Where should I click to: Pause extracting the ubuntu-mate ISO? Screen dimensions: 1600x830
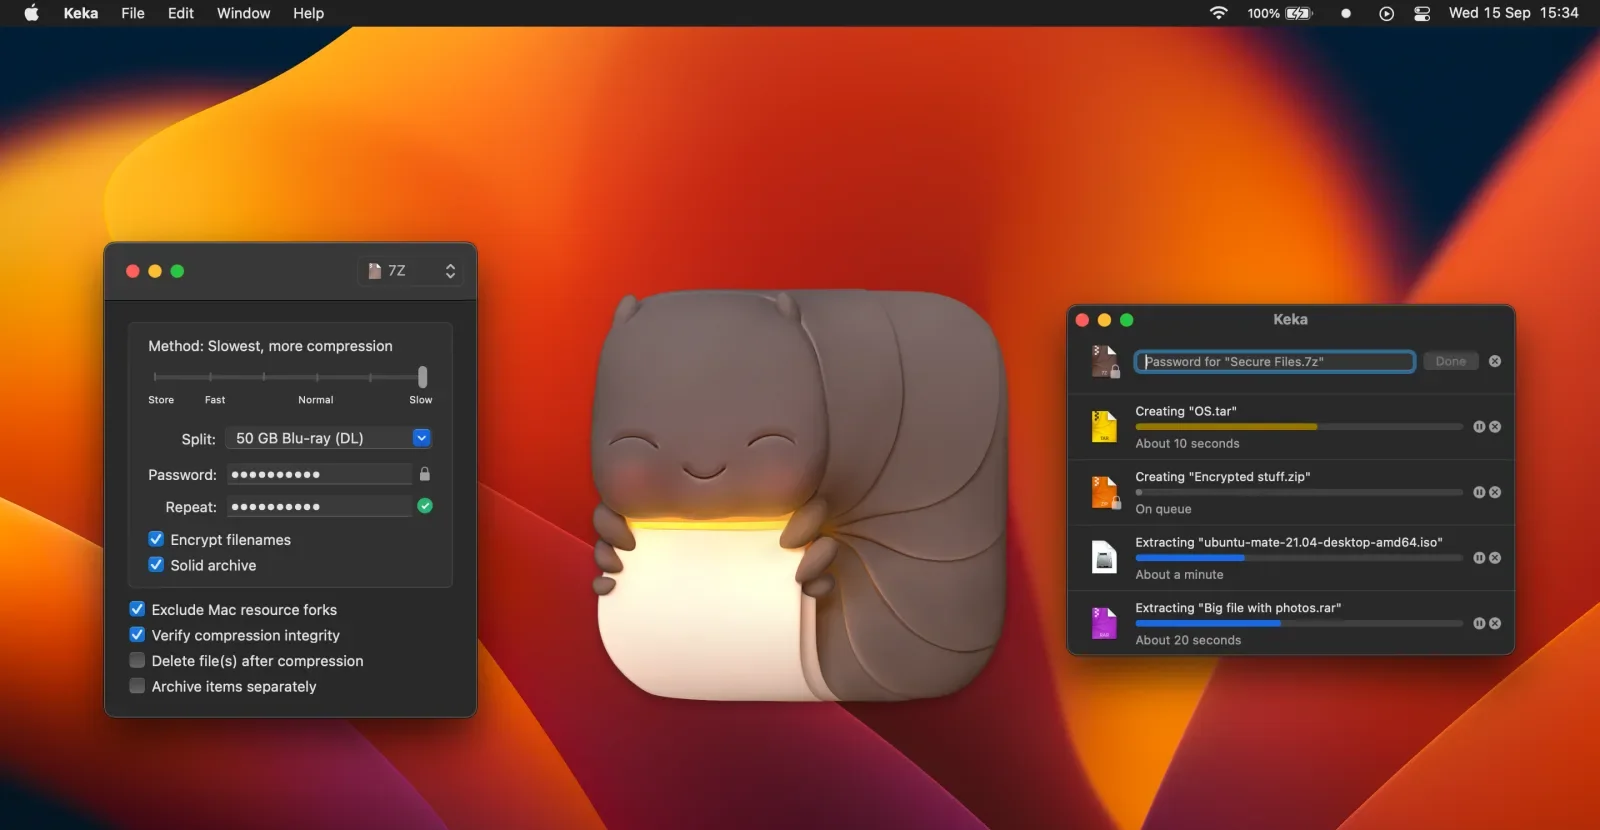(1479, 558)
